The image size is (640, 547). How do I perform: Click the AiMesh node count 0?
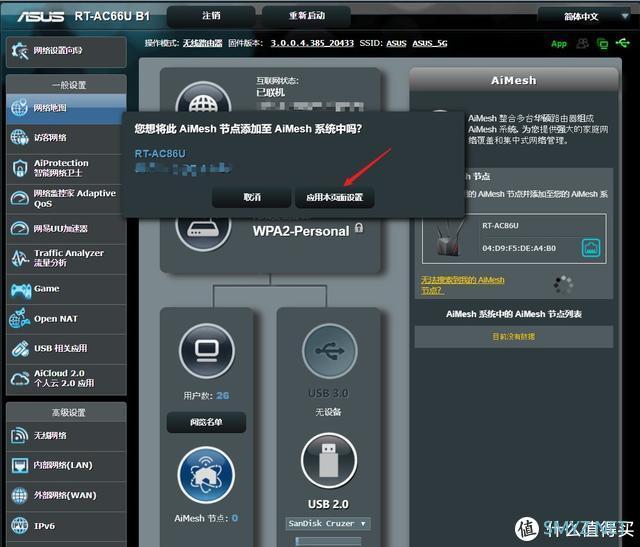click(x=235, y=518)
